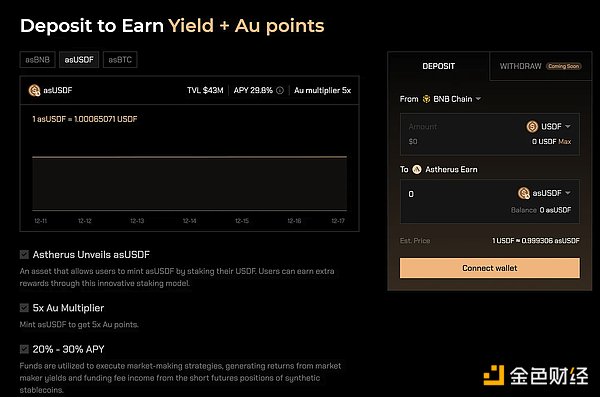Click the Astherus Earn logo icon
This screenshot has width=600, height=397.
tap(417, 169)
